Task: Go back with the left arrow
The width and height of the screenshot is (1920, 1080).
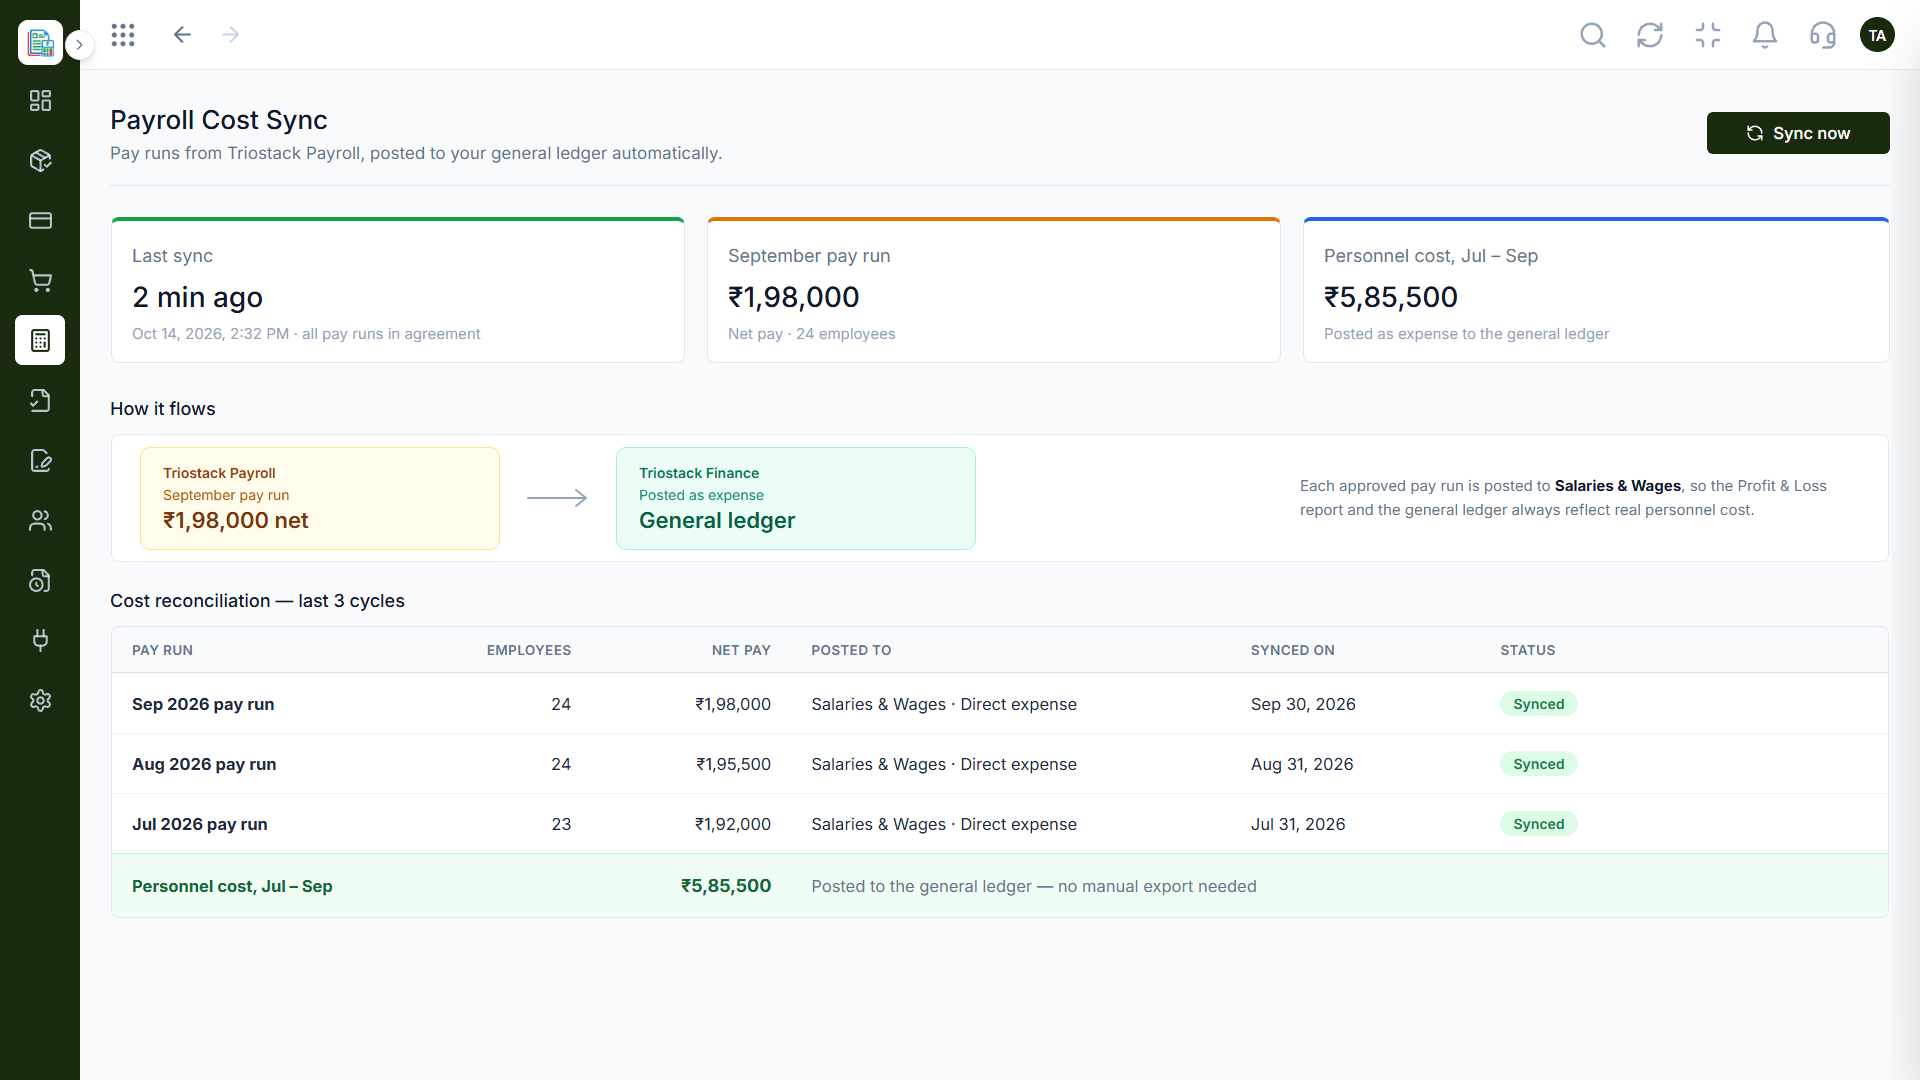Action: 182,35
